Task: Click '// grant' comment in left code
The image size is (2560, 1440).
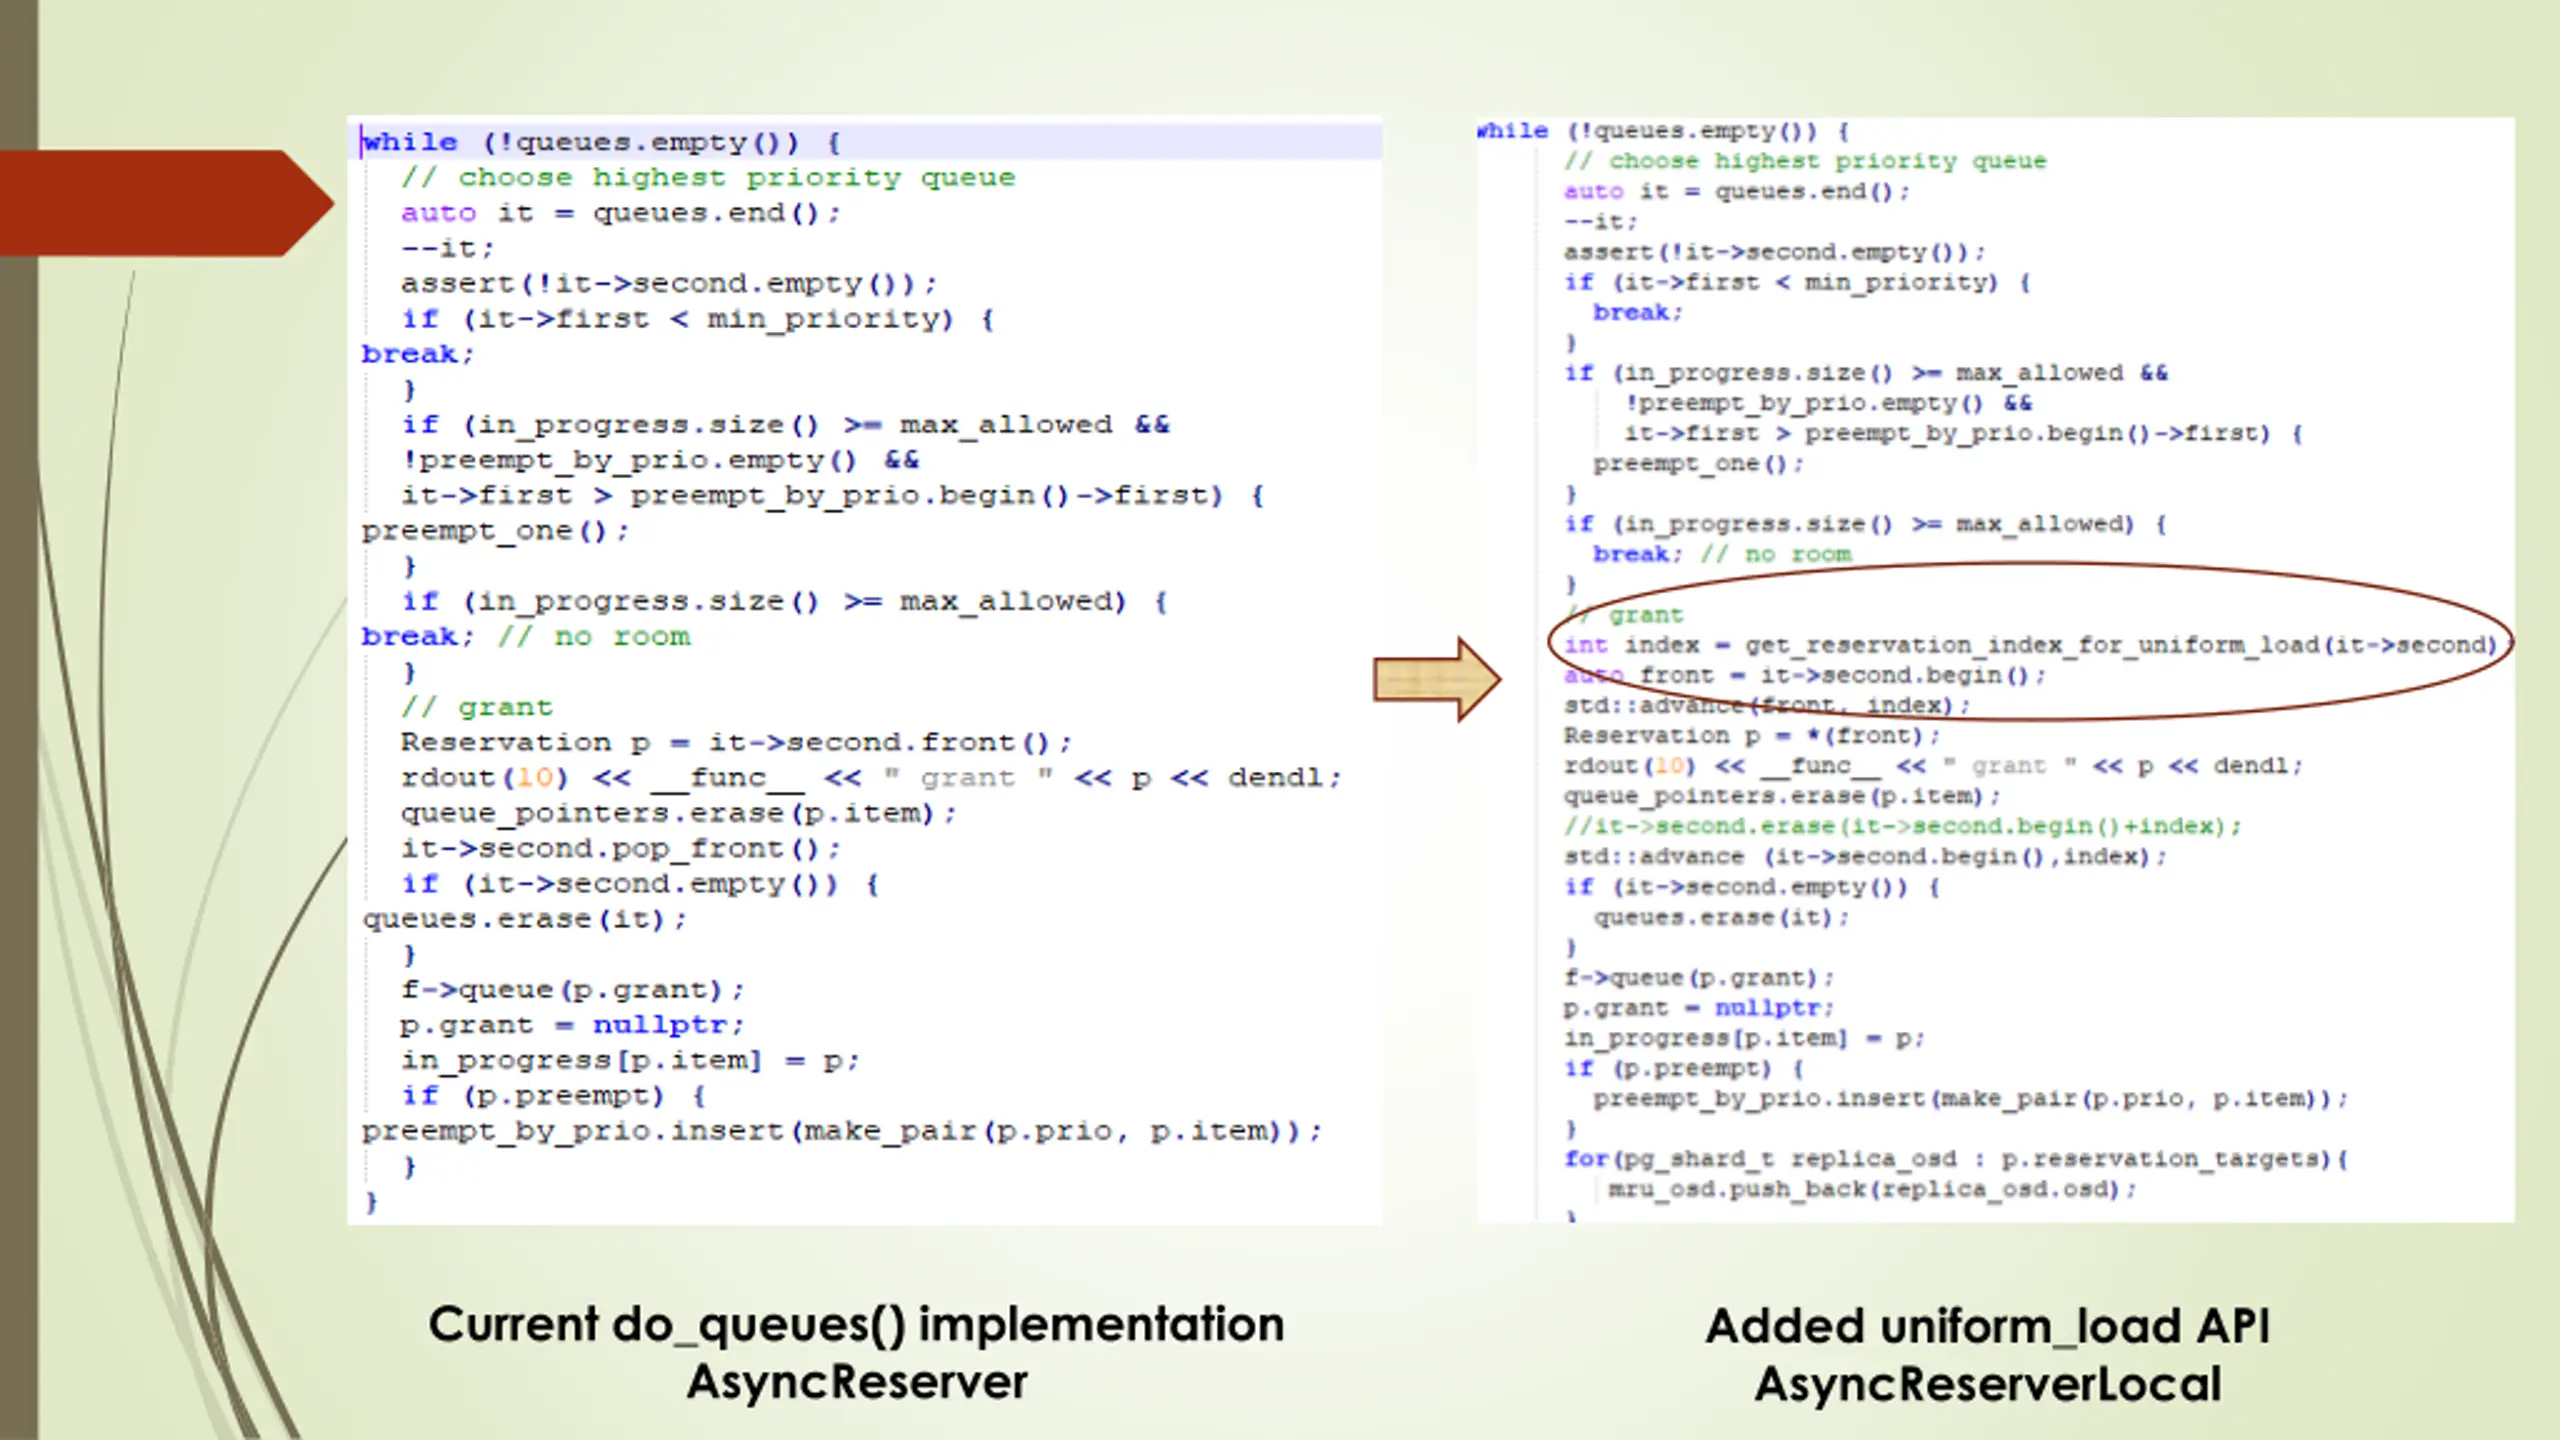Action: tap(476, 707)
